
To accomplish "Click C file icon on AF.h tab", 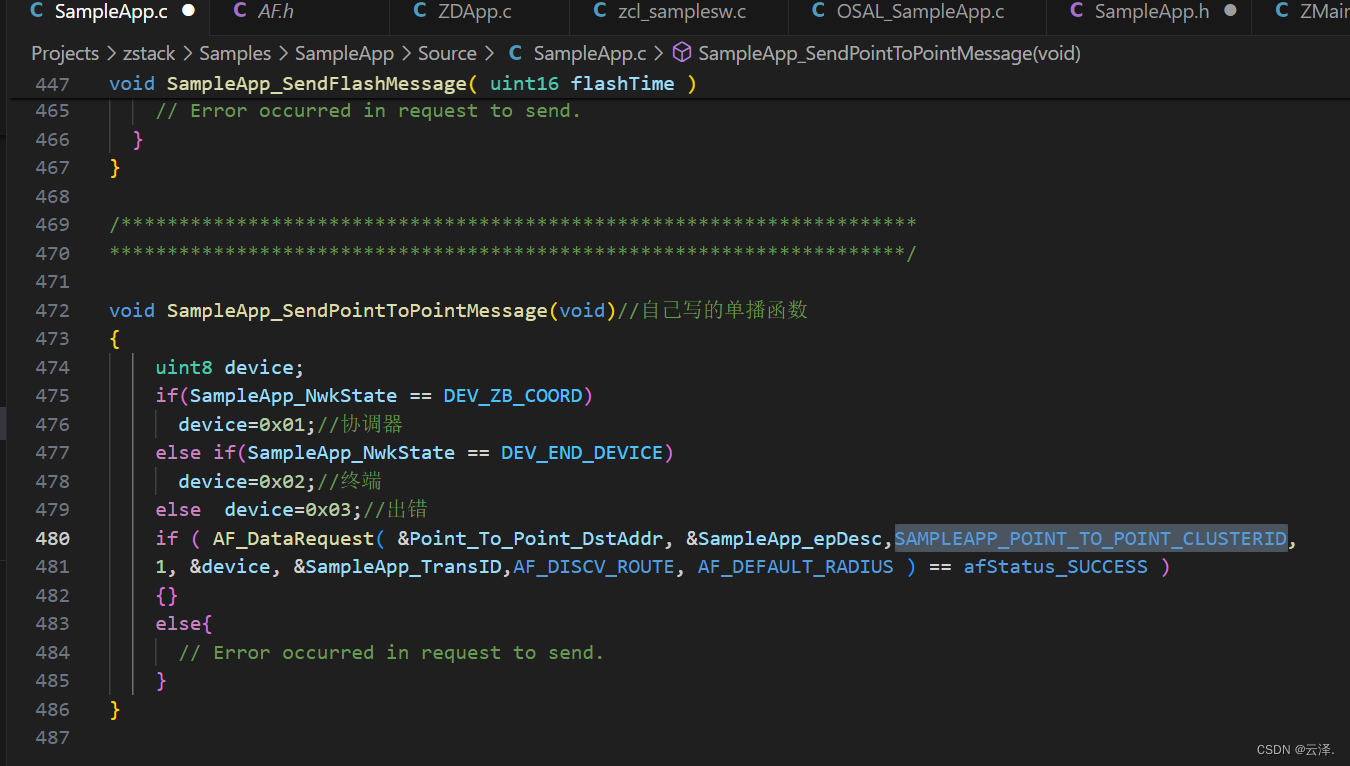I will tap(240, 11).
